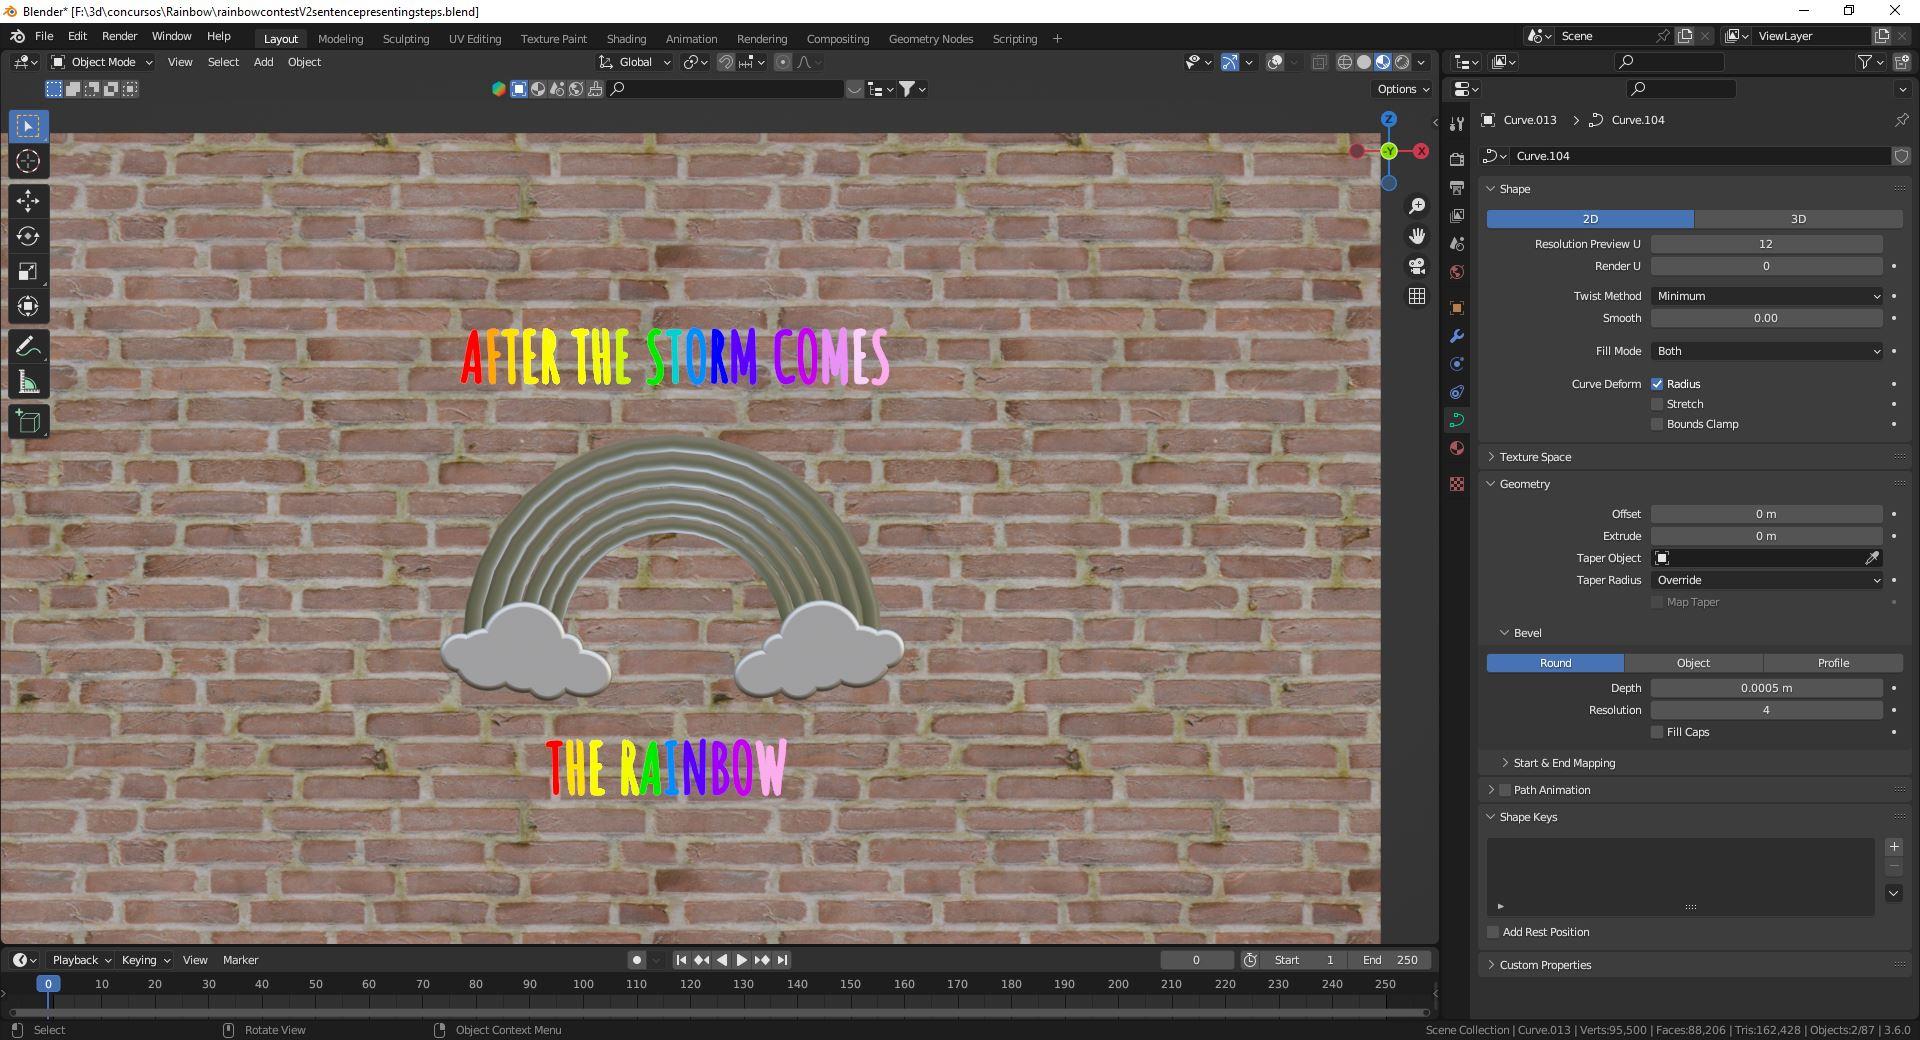Activate the Rotate tool
1920x1040 pixels.
tap(28, 236)
